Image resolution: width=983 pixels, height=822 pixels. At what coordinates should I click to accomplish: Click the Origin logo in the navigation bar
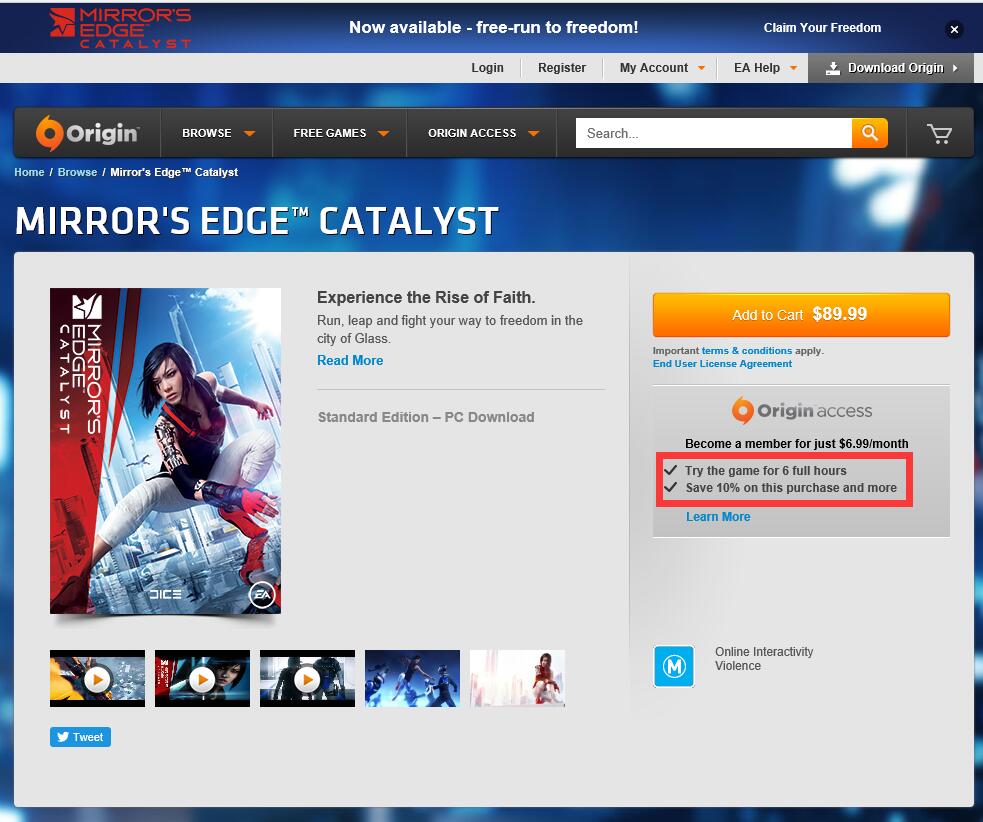[x=87, y=133]
